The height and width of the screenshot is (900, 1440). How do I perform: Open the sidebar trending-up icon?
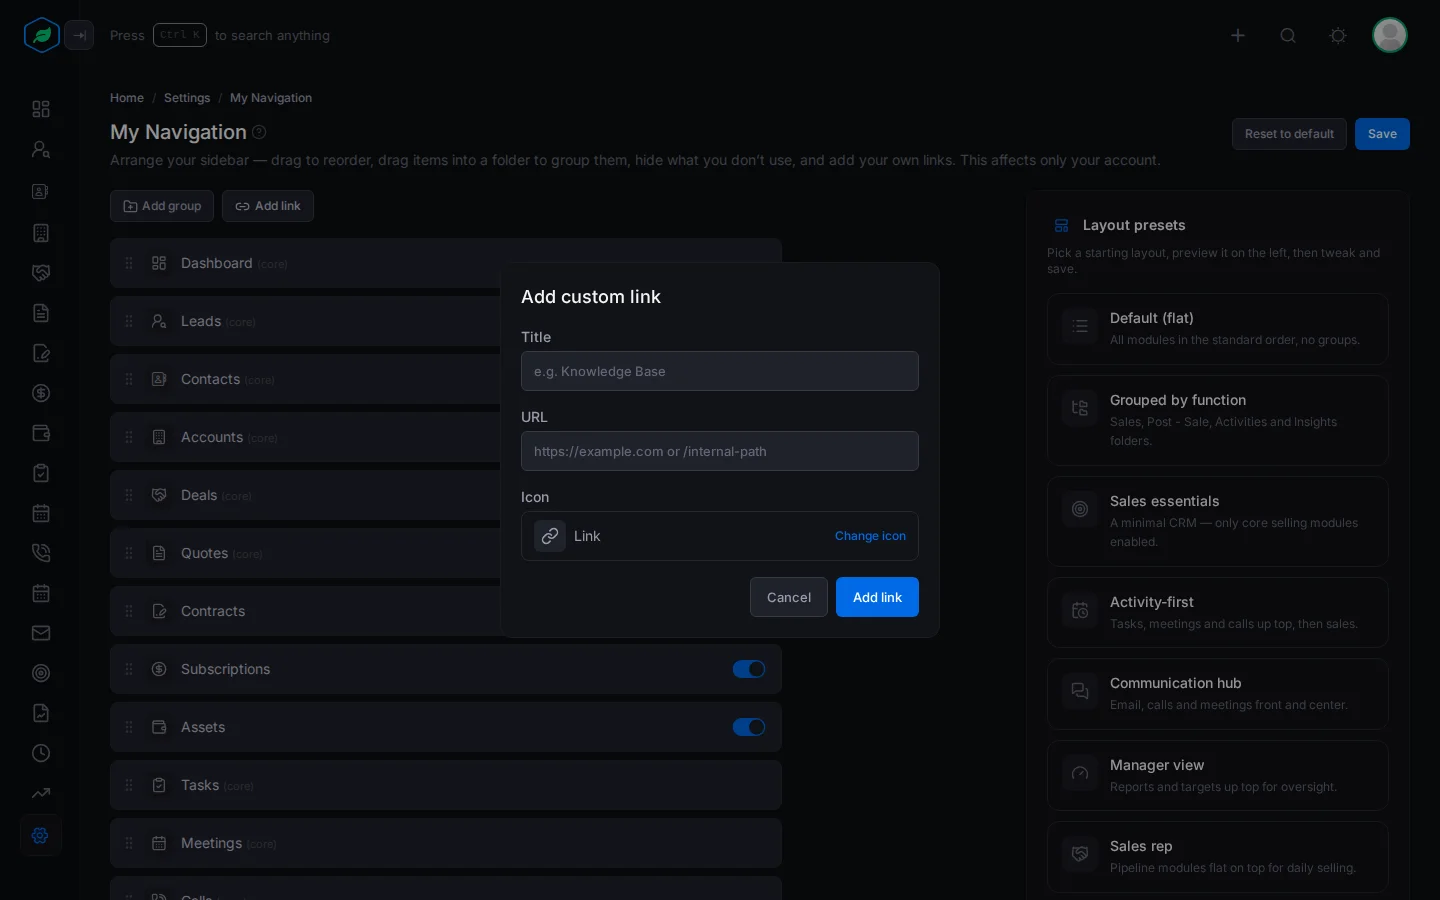41,793
